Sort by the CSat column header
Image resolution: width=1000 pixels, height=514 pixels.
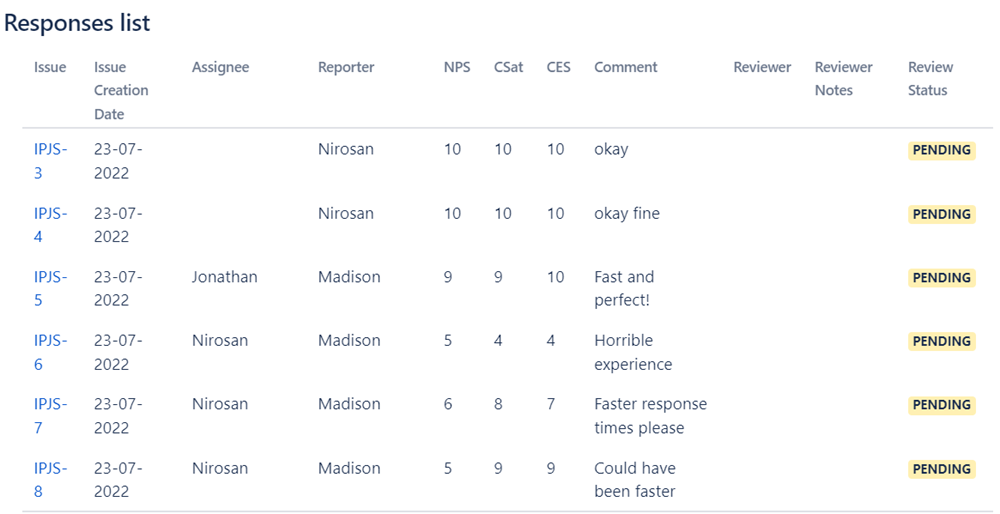[508, 67]
